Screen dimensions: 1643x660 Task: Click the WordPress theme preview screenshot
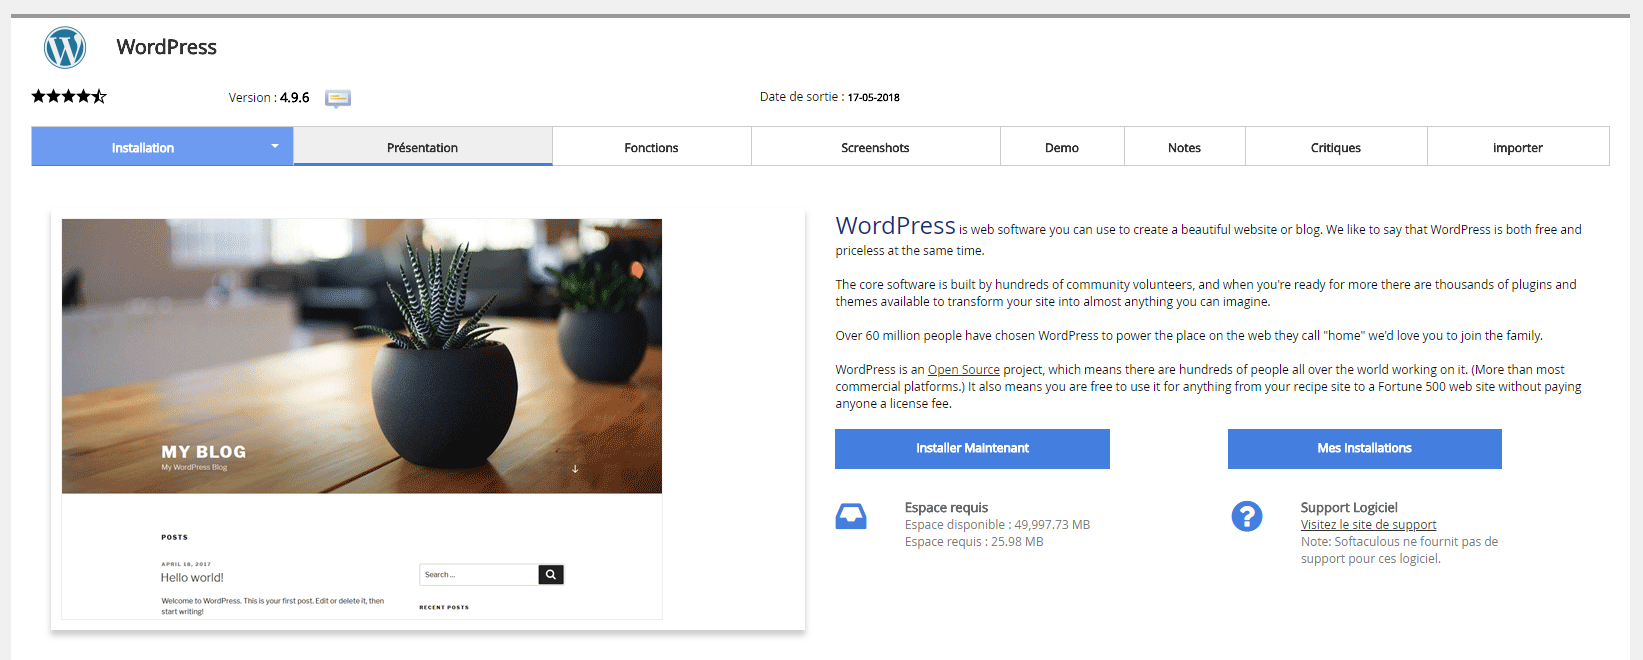pyautogui.click(x=362, y=419)
